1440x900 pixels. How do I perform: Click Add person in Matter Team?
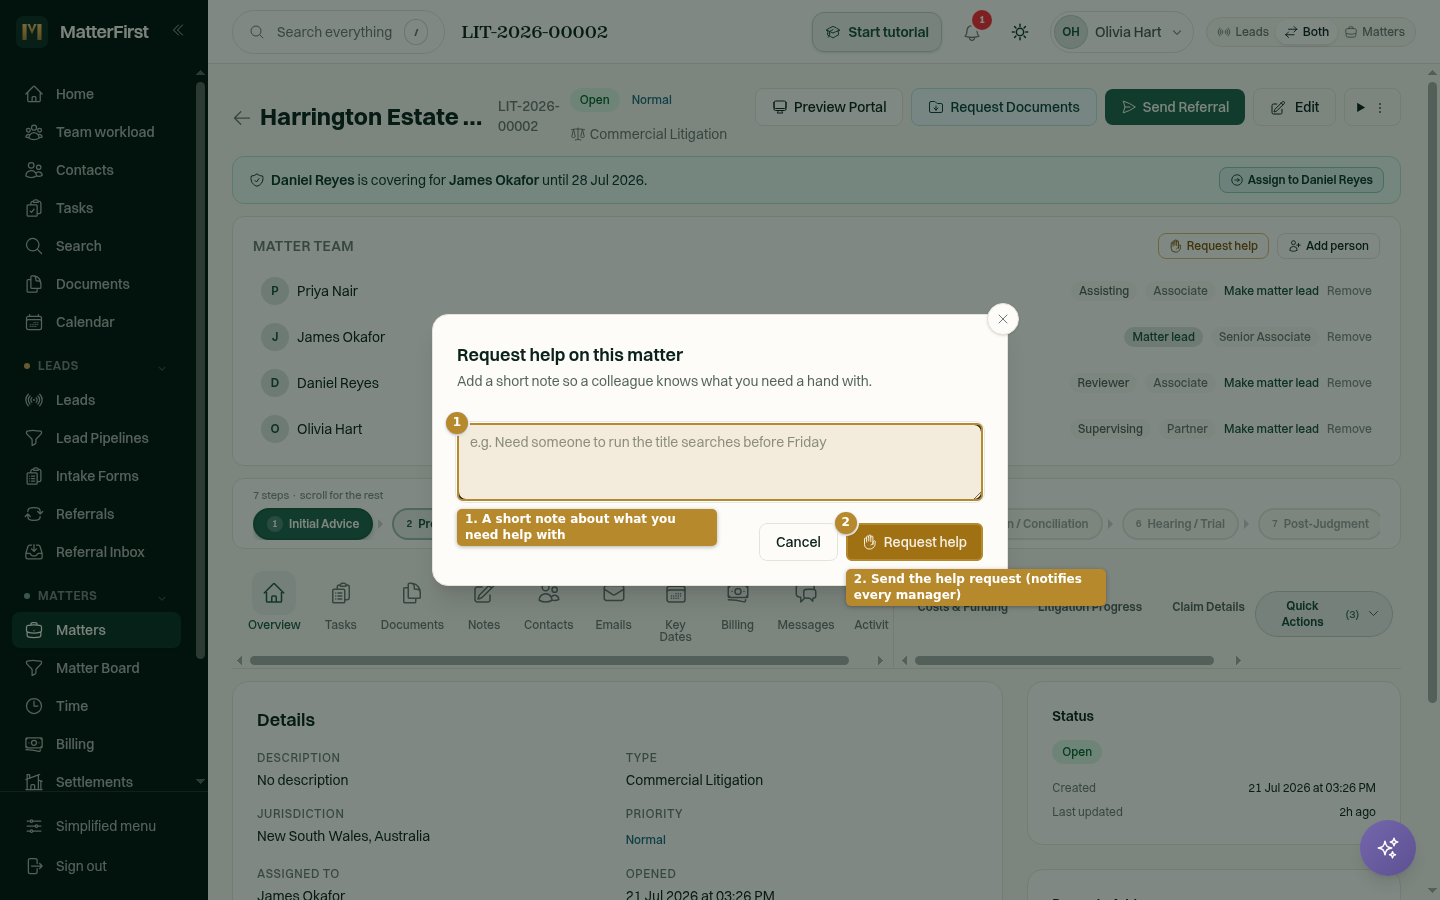click(x=1328, y=246)
